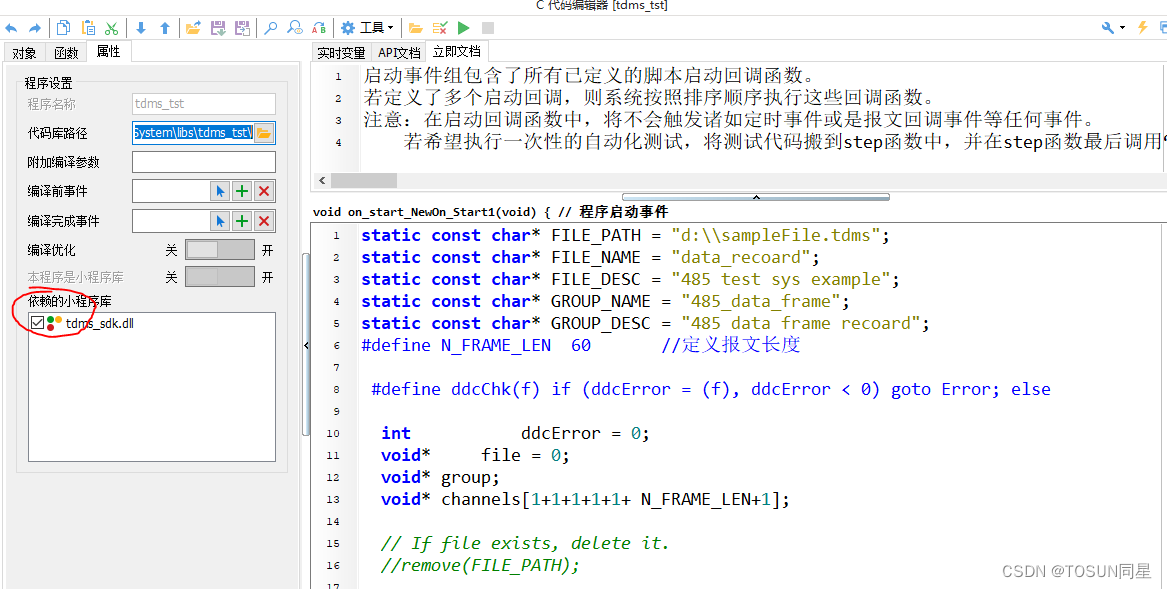Select the tdms_sdk.dll list entry
Screen dimensions: 1167x589
point(100,323)
